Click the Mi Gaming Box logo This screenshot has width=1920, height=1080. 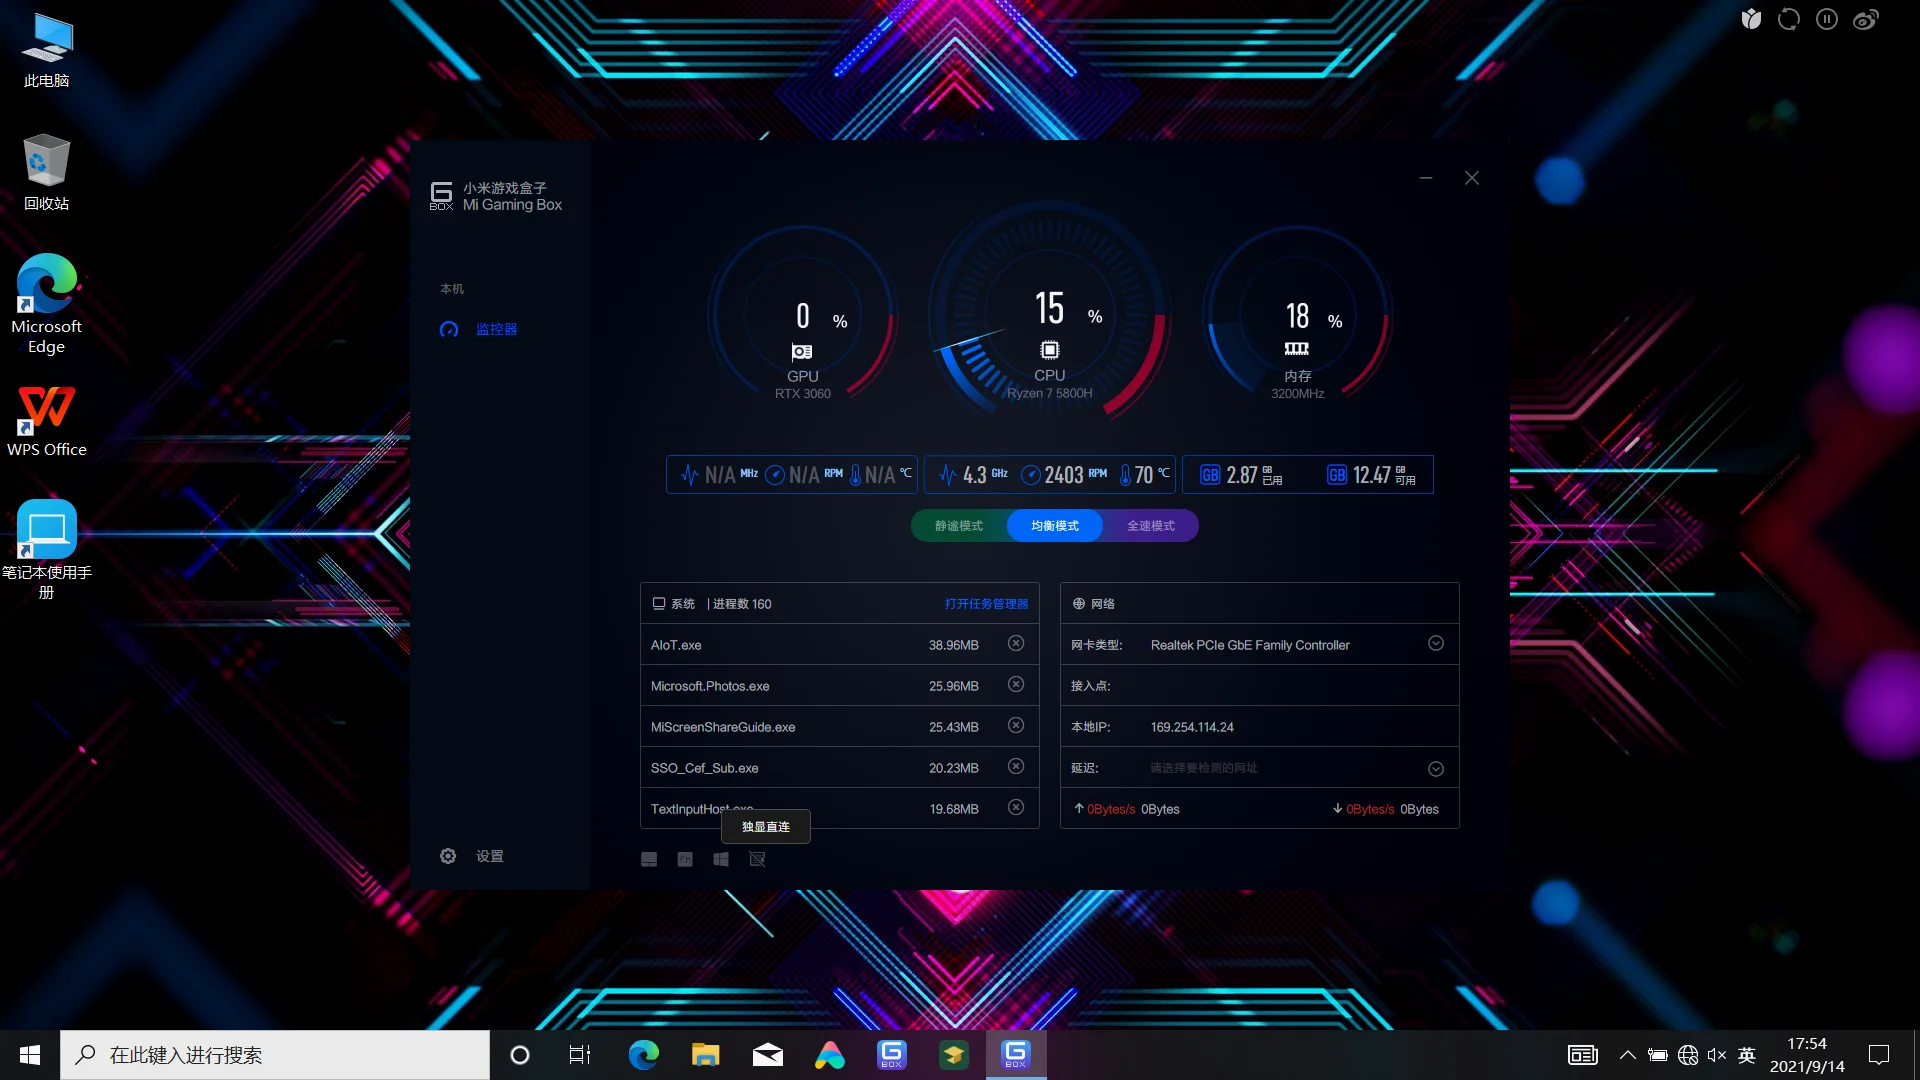click(x=441, y=196)
